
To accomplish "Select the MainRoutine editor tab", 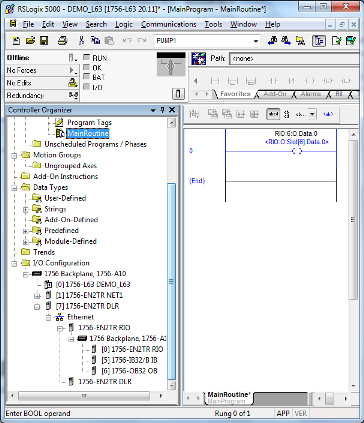I will 229,397.
